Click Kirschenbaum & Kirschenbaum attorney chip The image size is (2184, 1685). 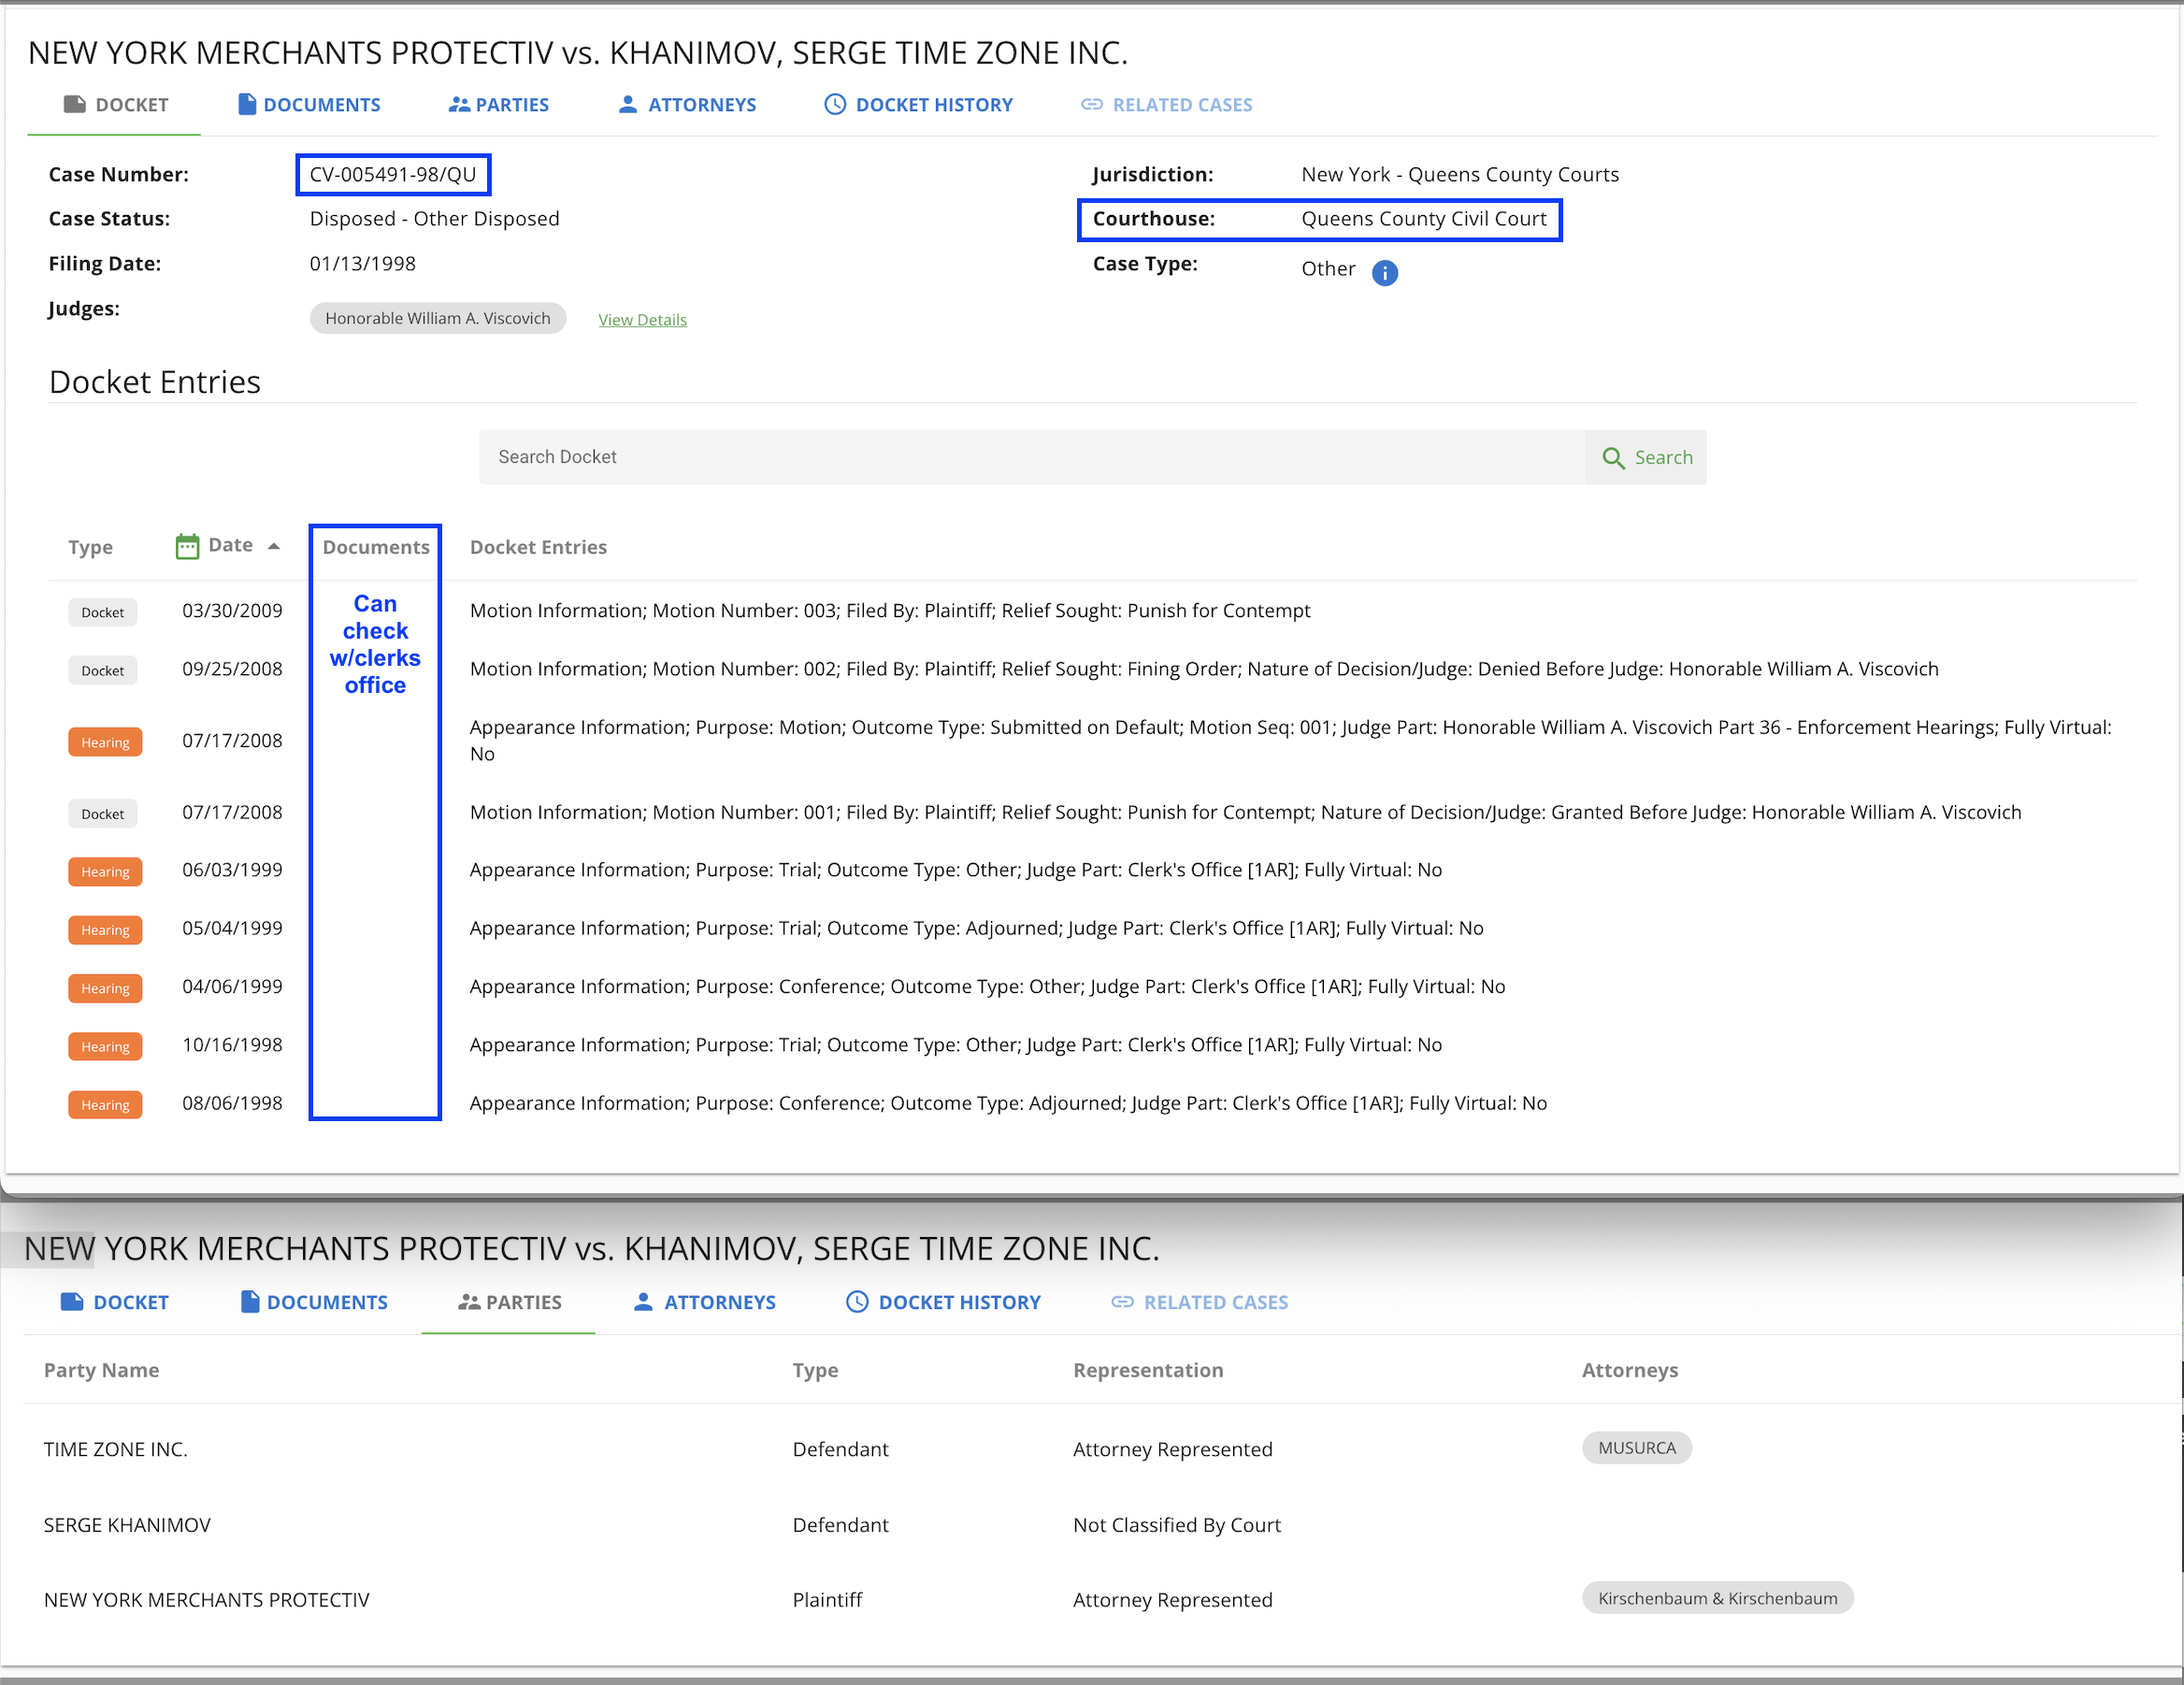1717,1598
